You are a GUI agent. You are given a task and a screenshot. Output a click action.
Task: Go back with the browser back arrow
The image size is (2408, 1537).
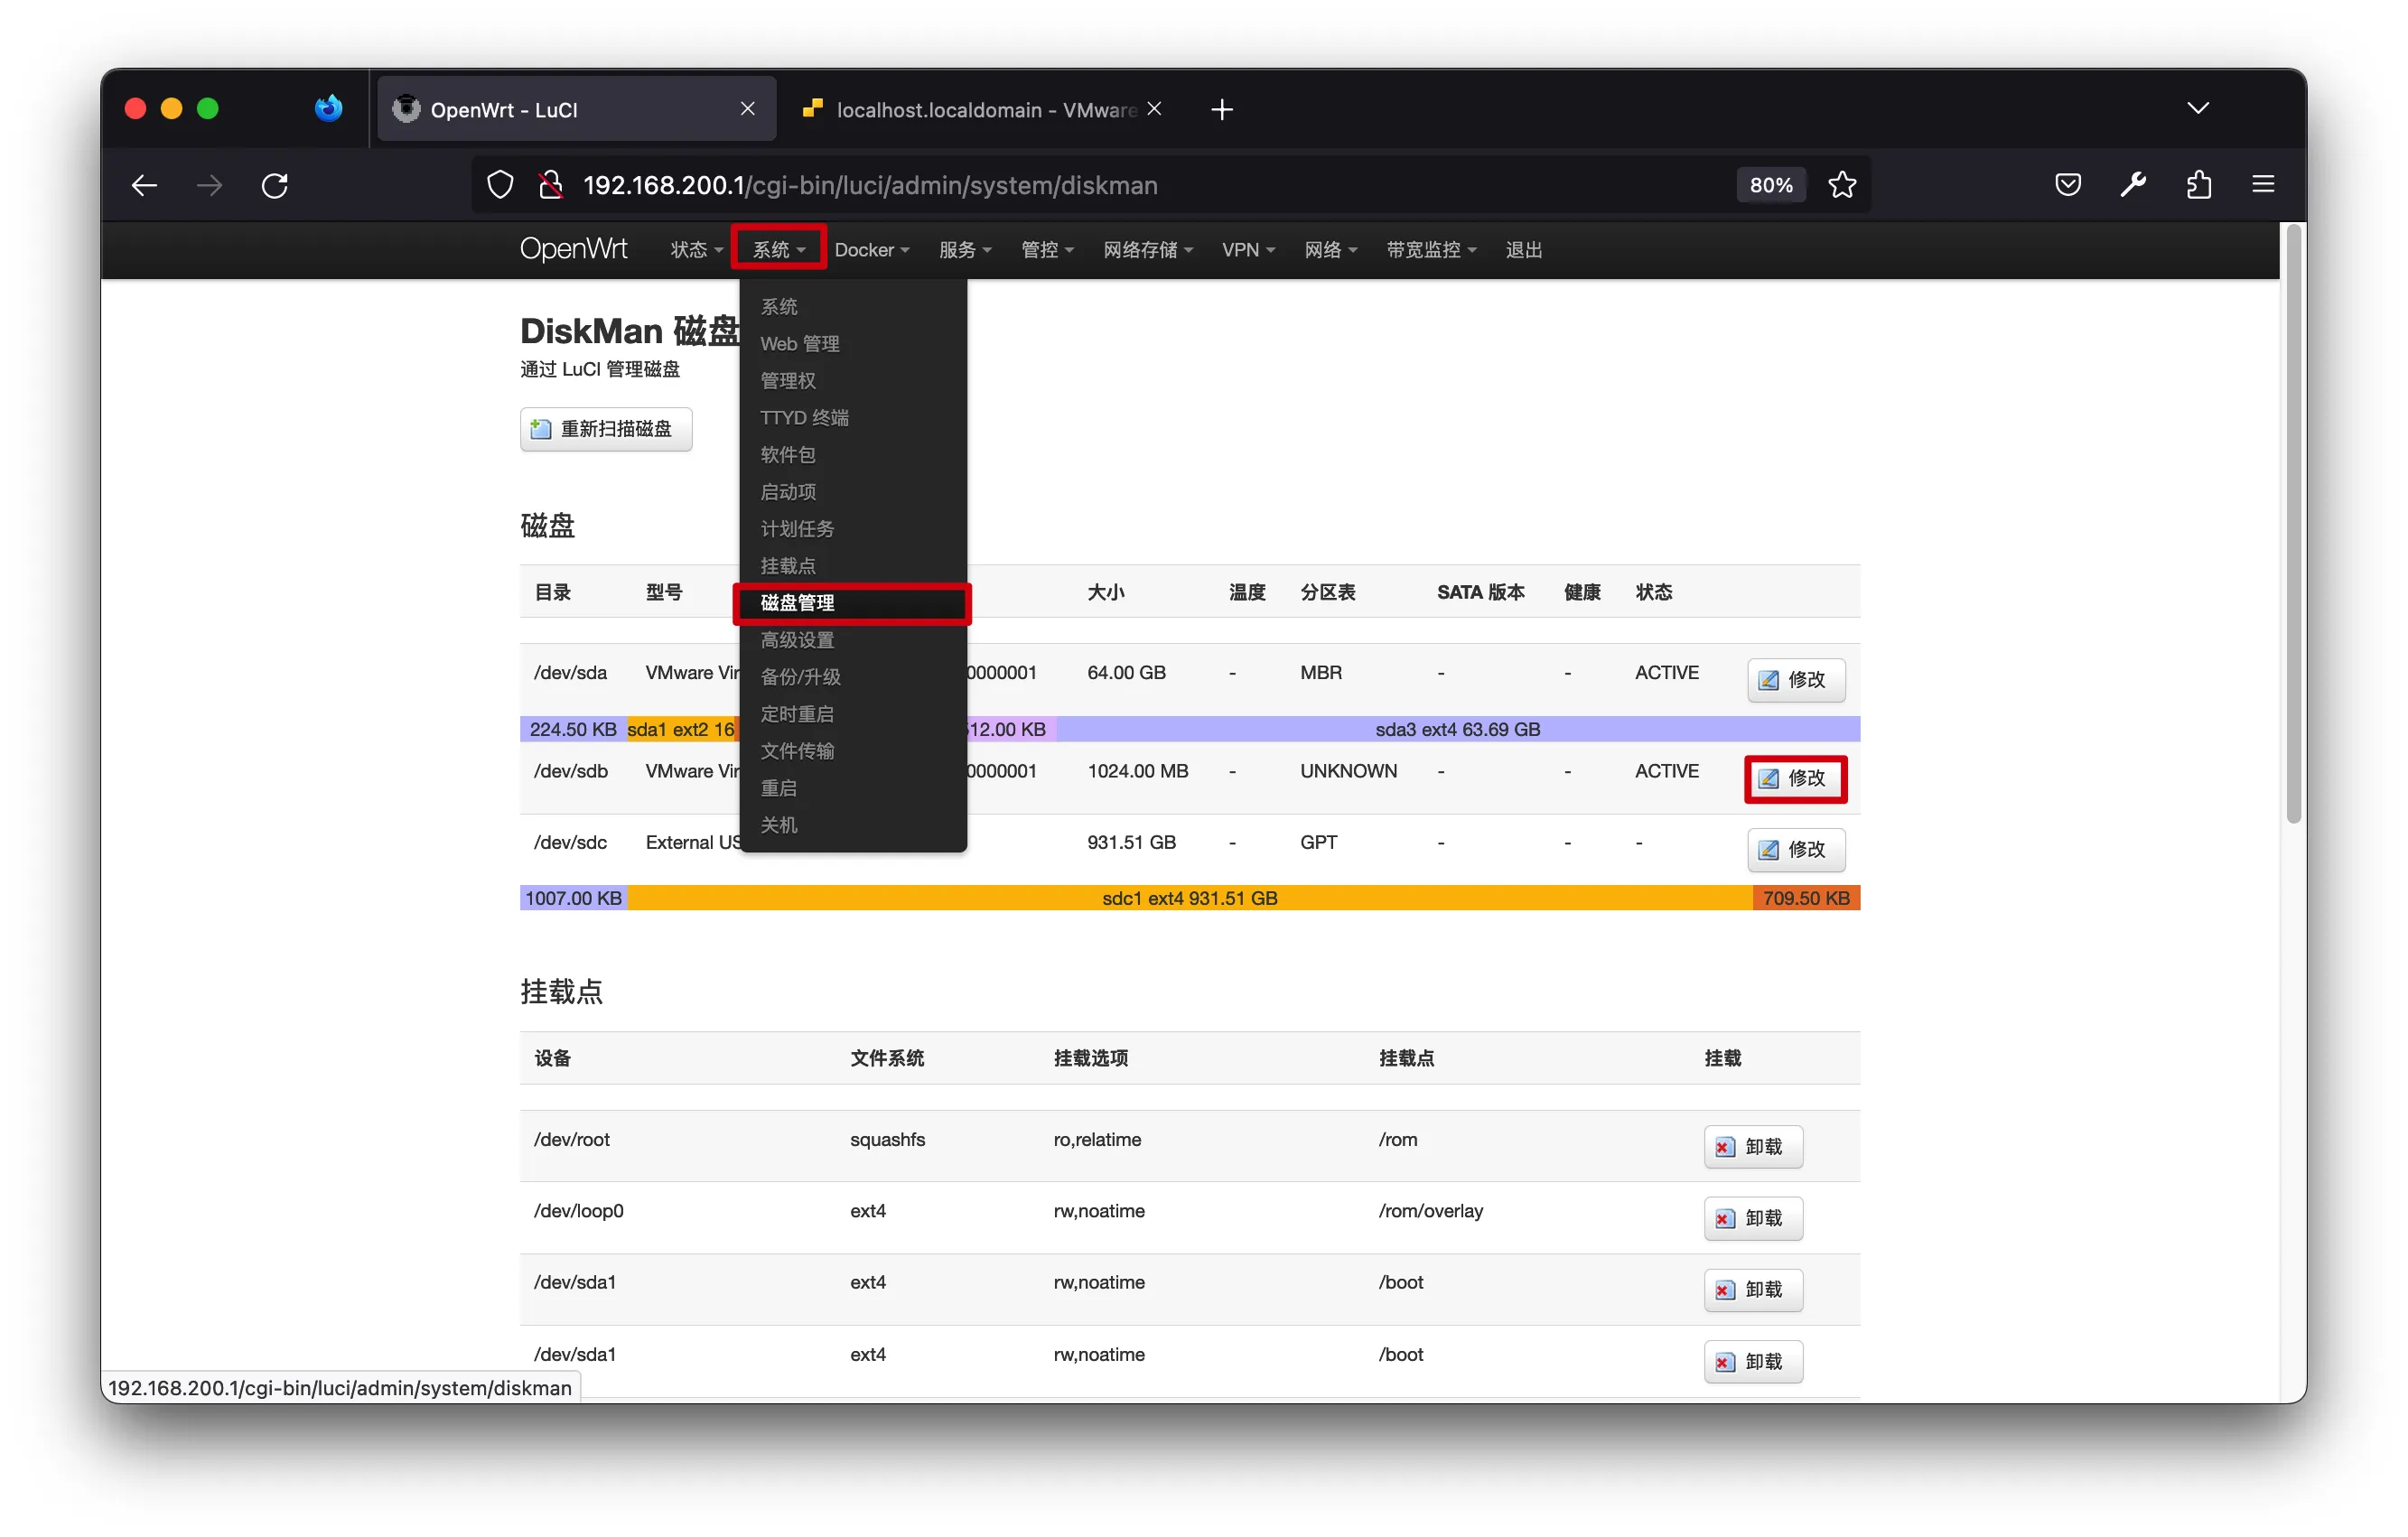[x=144, y=185]
